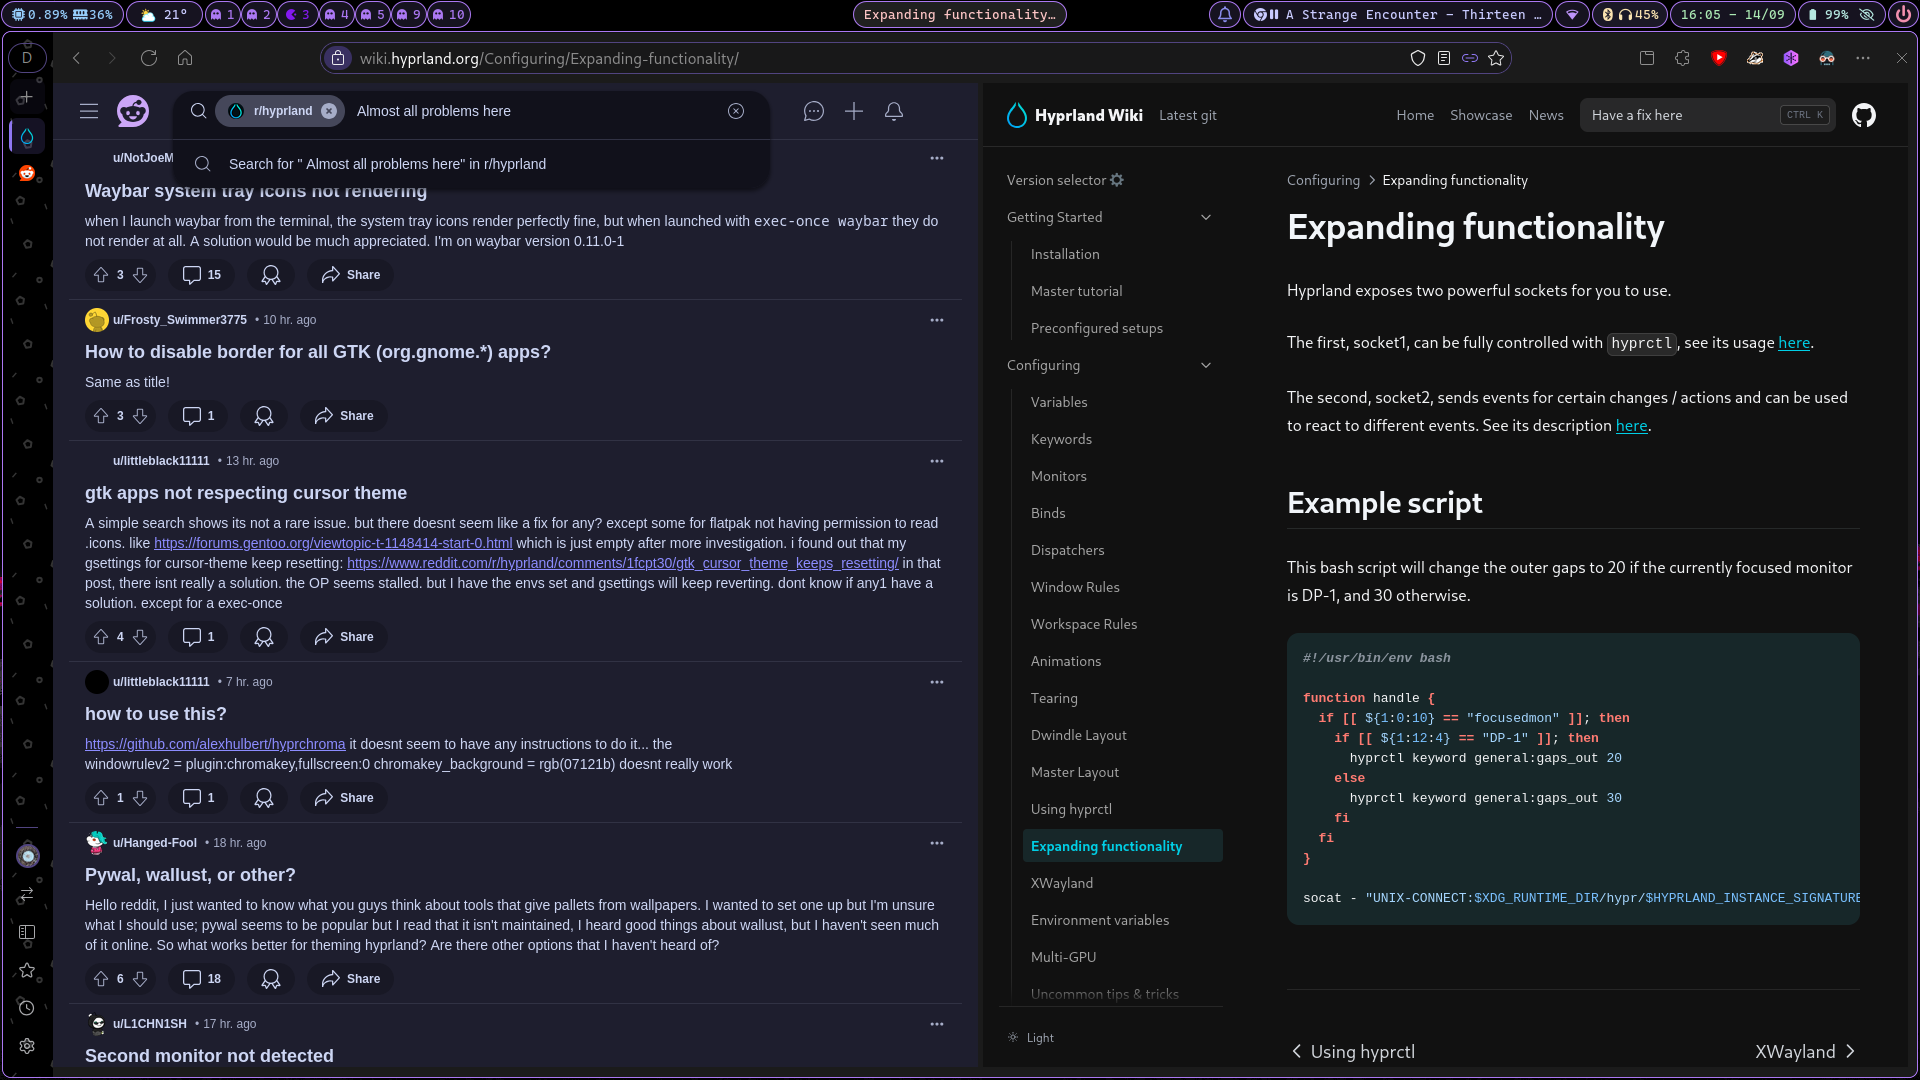This screenshot has width=1920, height=1080.
Task: Open Reddit notifications bell
Action: pyautogui.click(x=893, y=111)
